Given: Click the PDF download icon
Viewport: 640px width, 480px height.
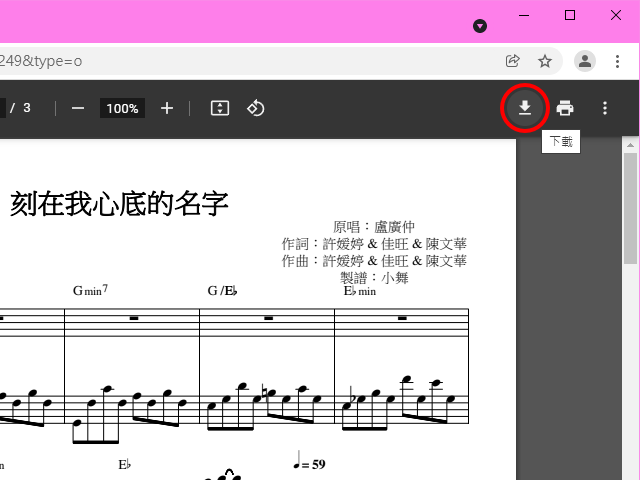Looking at the screenshot, I should tap(524, 108).
